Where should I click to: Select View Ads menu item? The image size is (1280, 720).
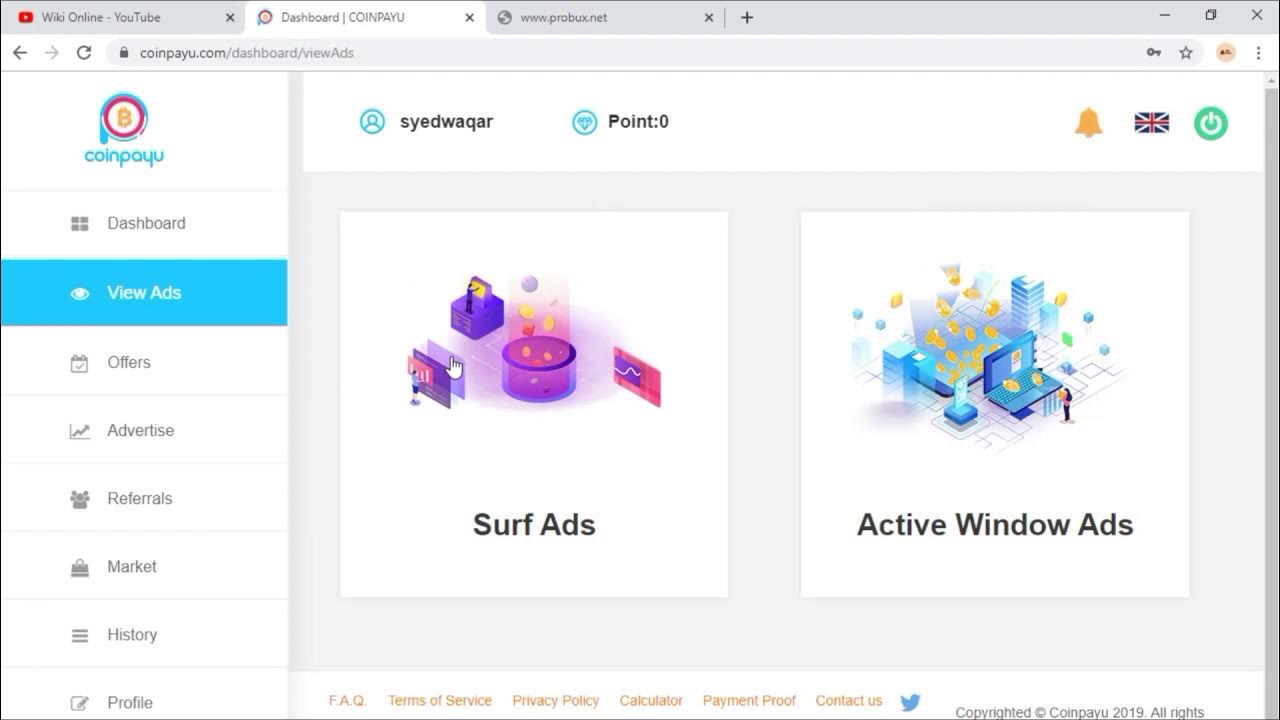pos(144,293)
